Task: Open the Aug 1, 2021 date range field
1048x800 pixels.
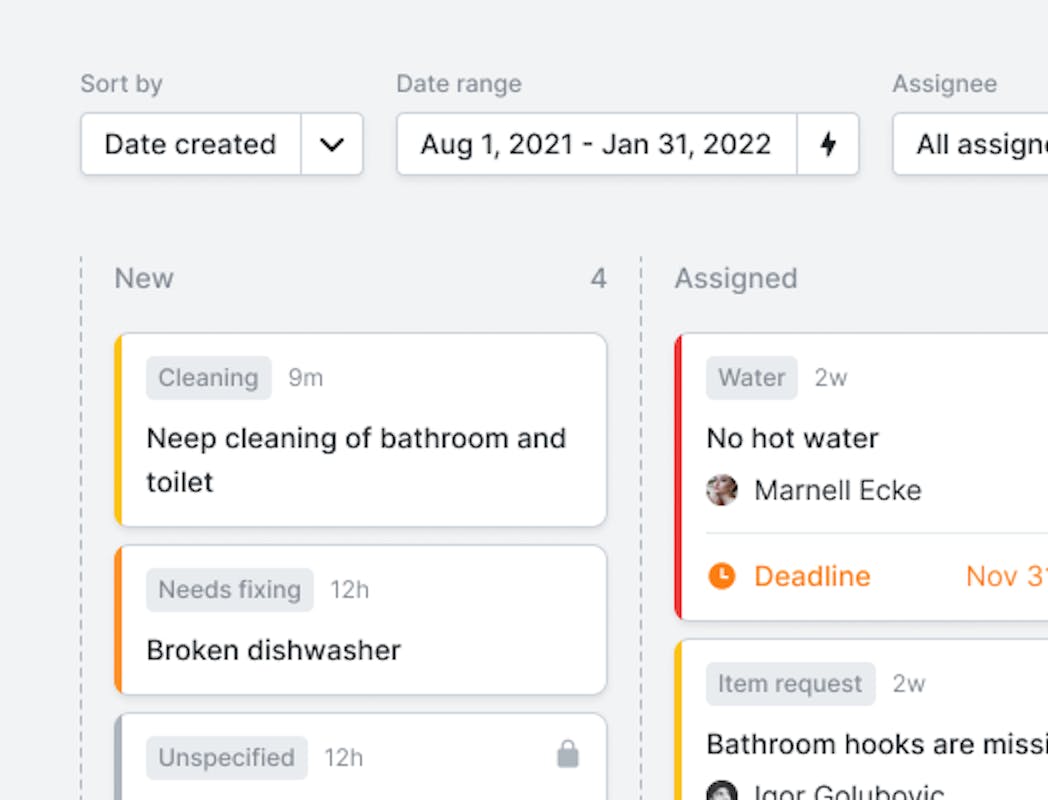Action: point(596,144)
